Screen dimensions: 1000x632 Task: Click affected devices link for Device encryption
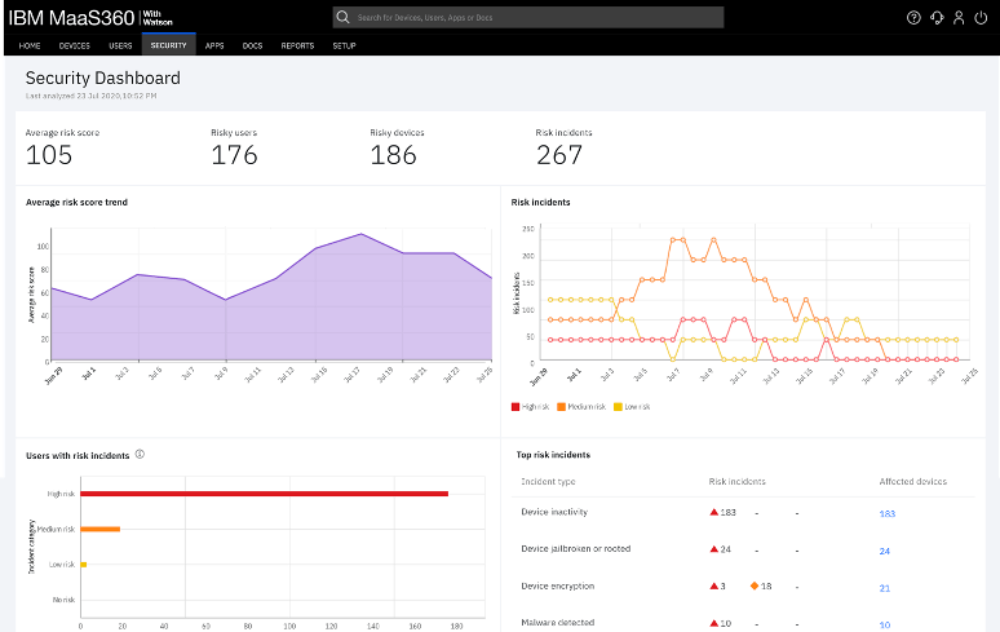click(884, 588)
